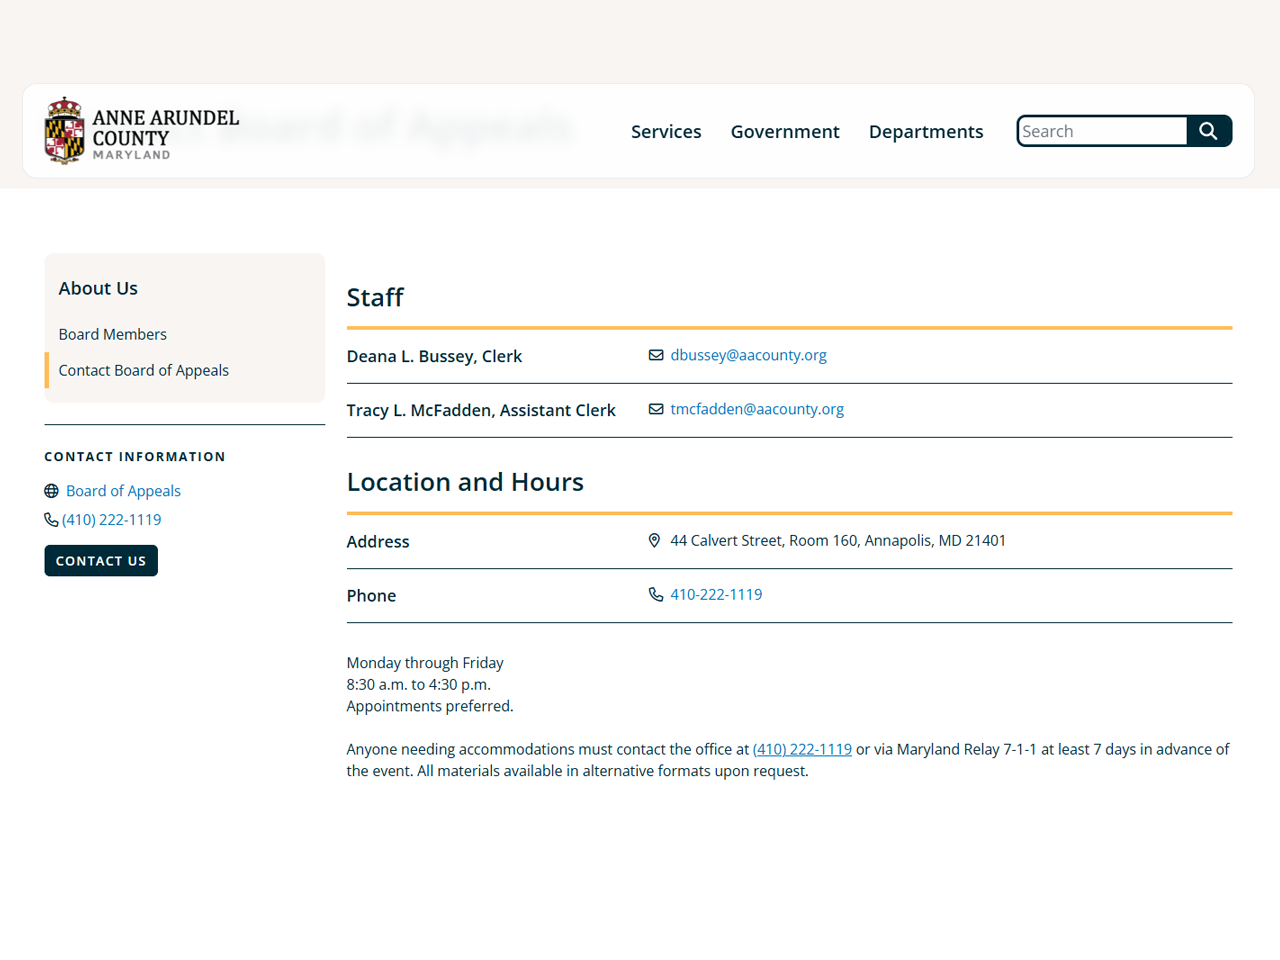The width and height of the screenshot is (1280, 960).
Task: Click the About Us heading
Action: tap(98, 288)
